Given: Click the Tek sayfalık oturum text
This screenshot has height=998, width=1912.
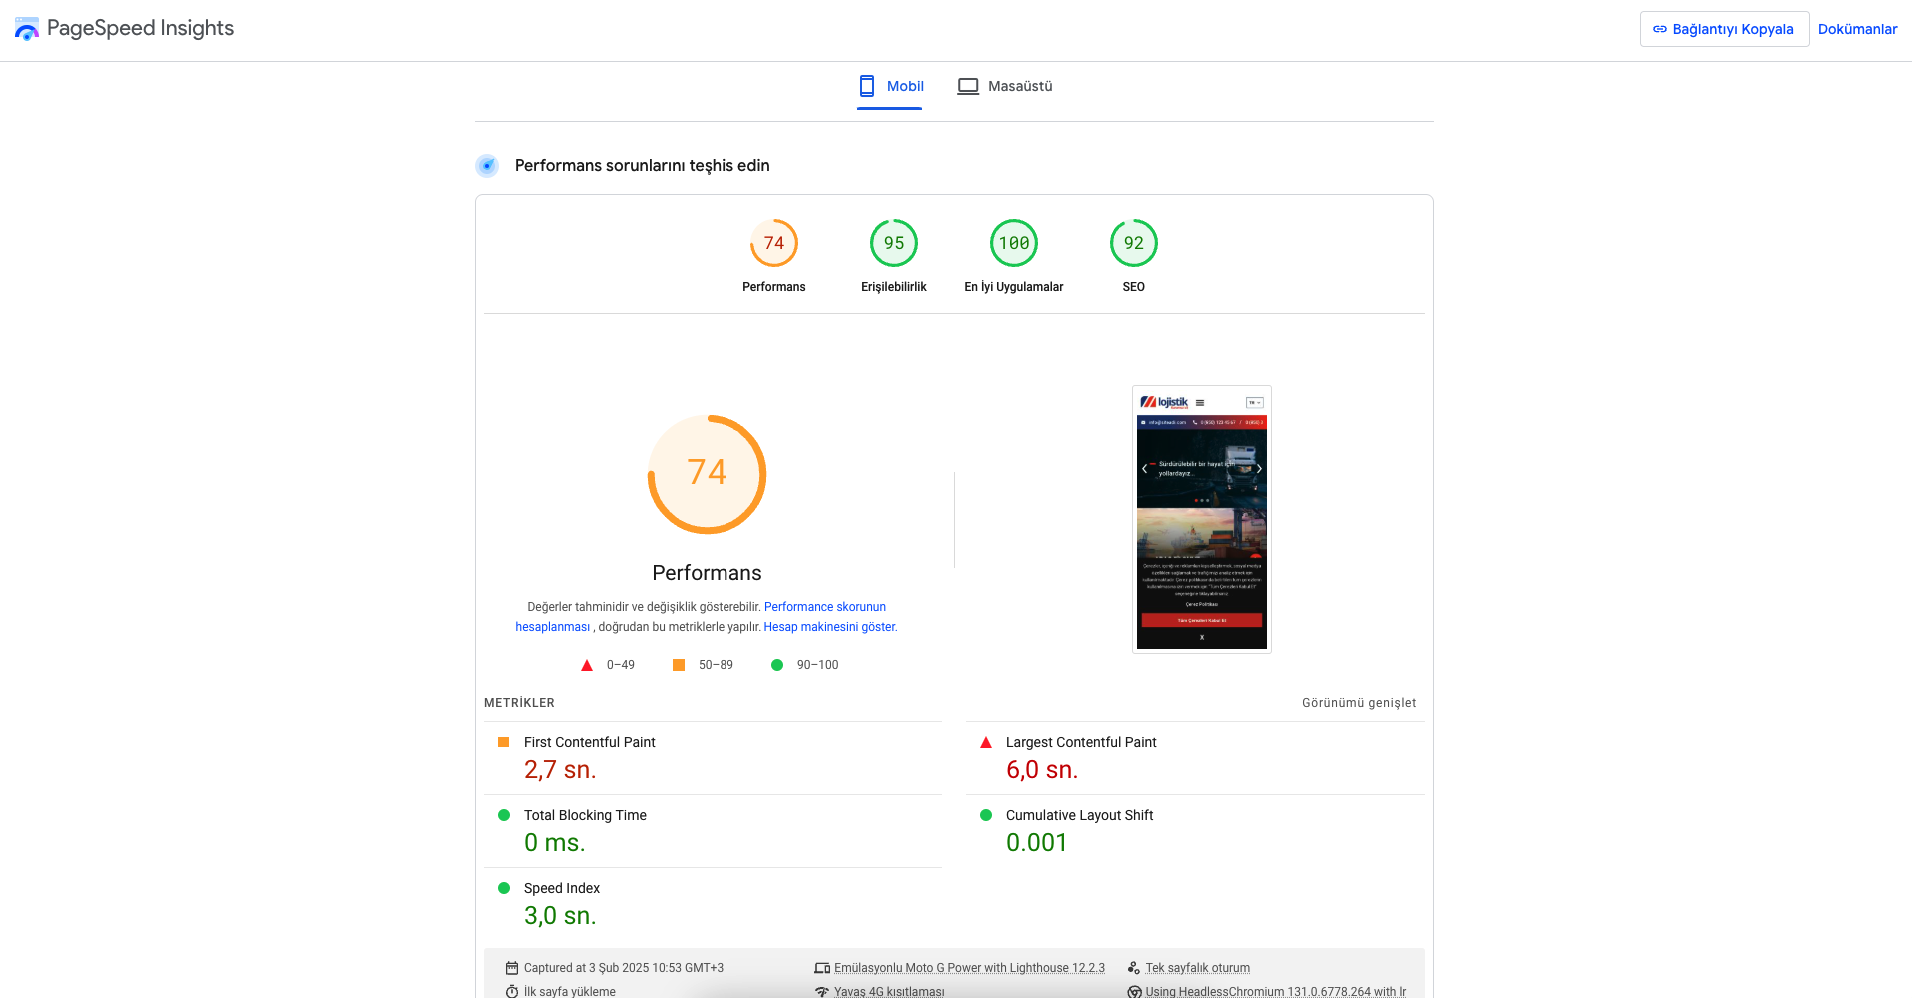Looking at the screenshot, I should point(1198,968).
